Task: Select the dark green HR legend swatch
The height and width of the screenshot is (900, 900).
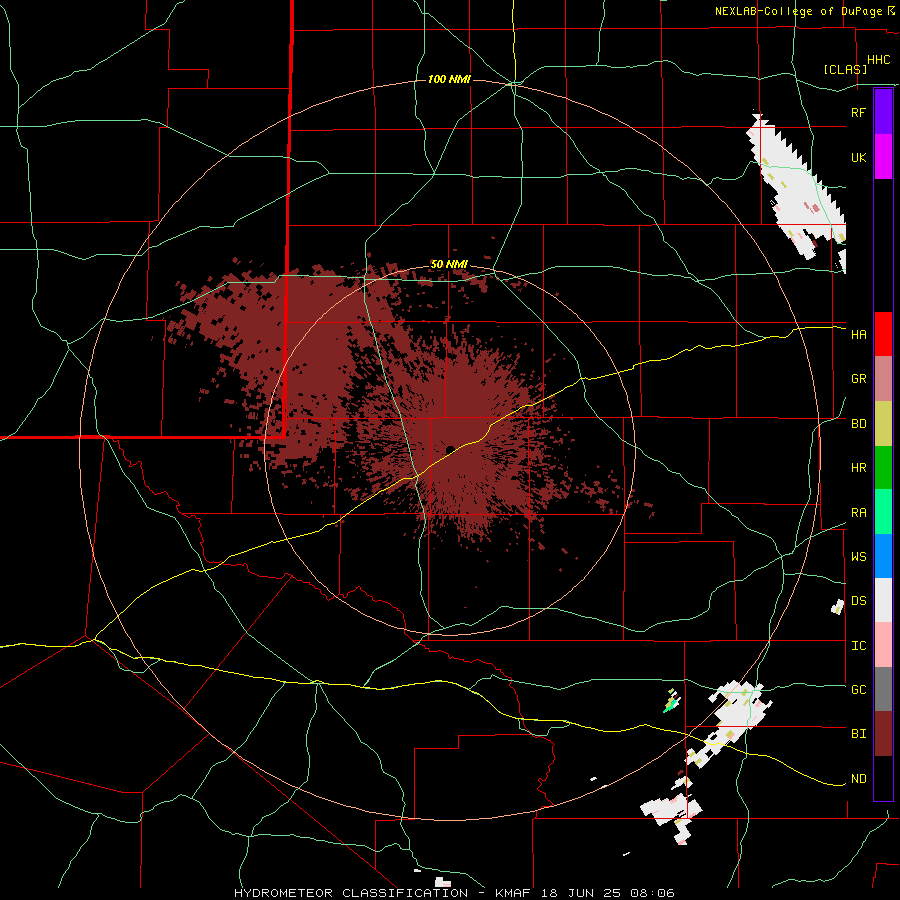Action: click(x=883, y=468)
